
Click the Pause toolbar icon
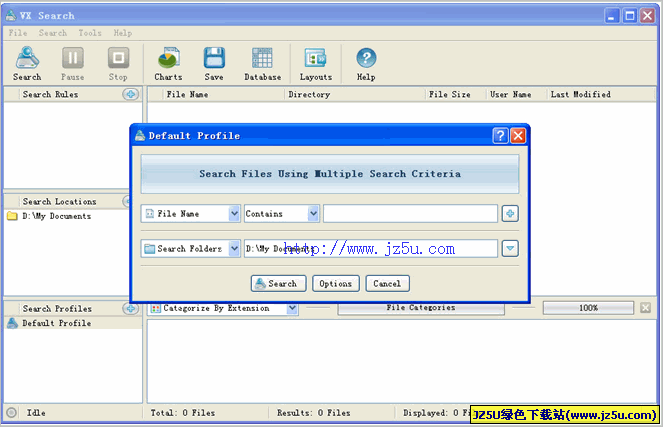73,63
